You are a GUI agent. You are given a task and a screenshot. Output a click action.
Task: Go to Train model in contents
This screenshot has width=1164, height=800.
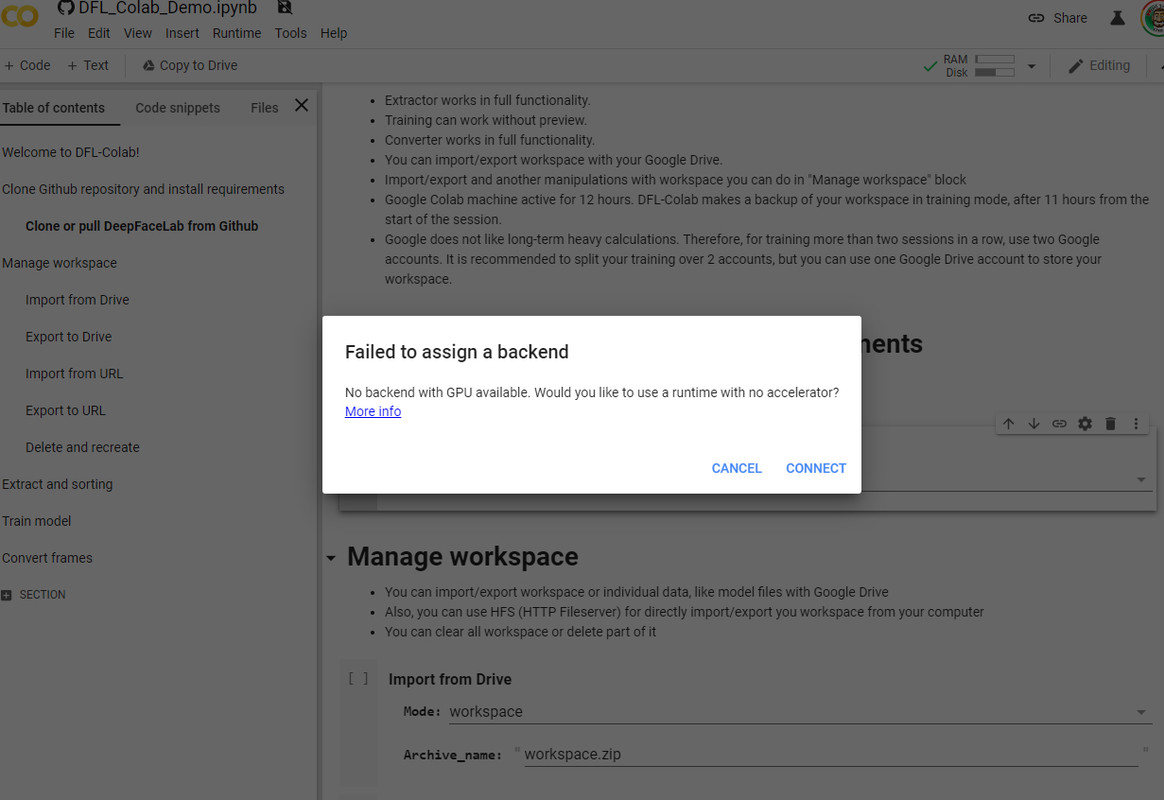(36, 521)
